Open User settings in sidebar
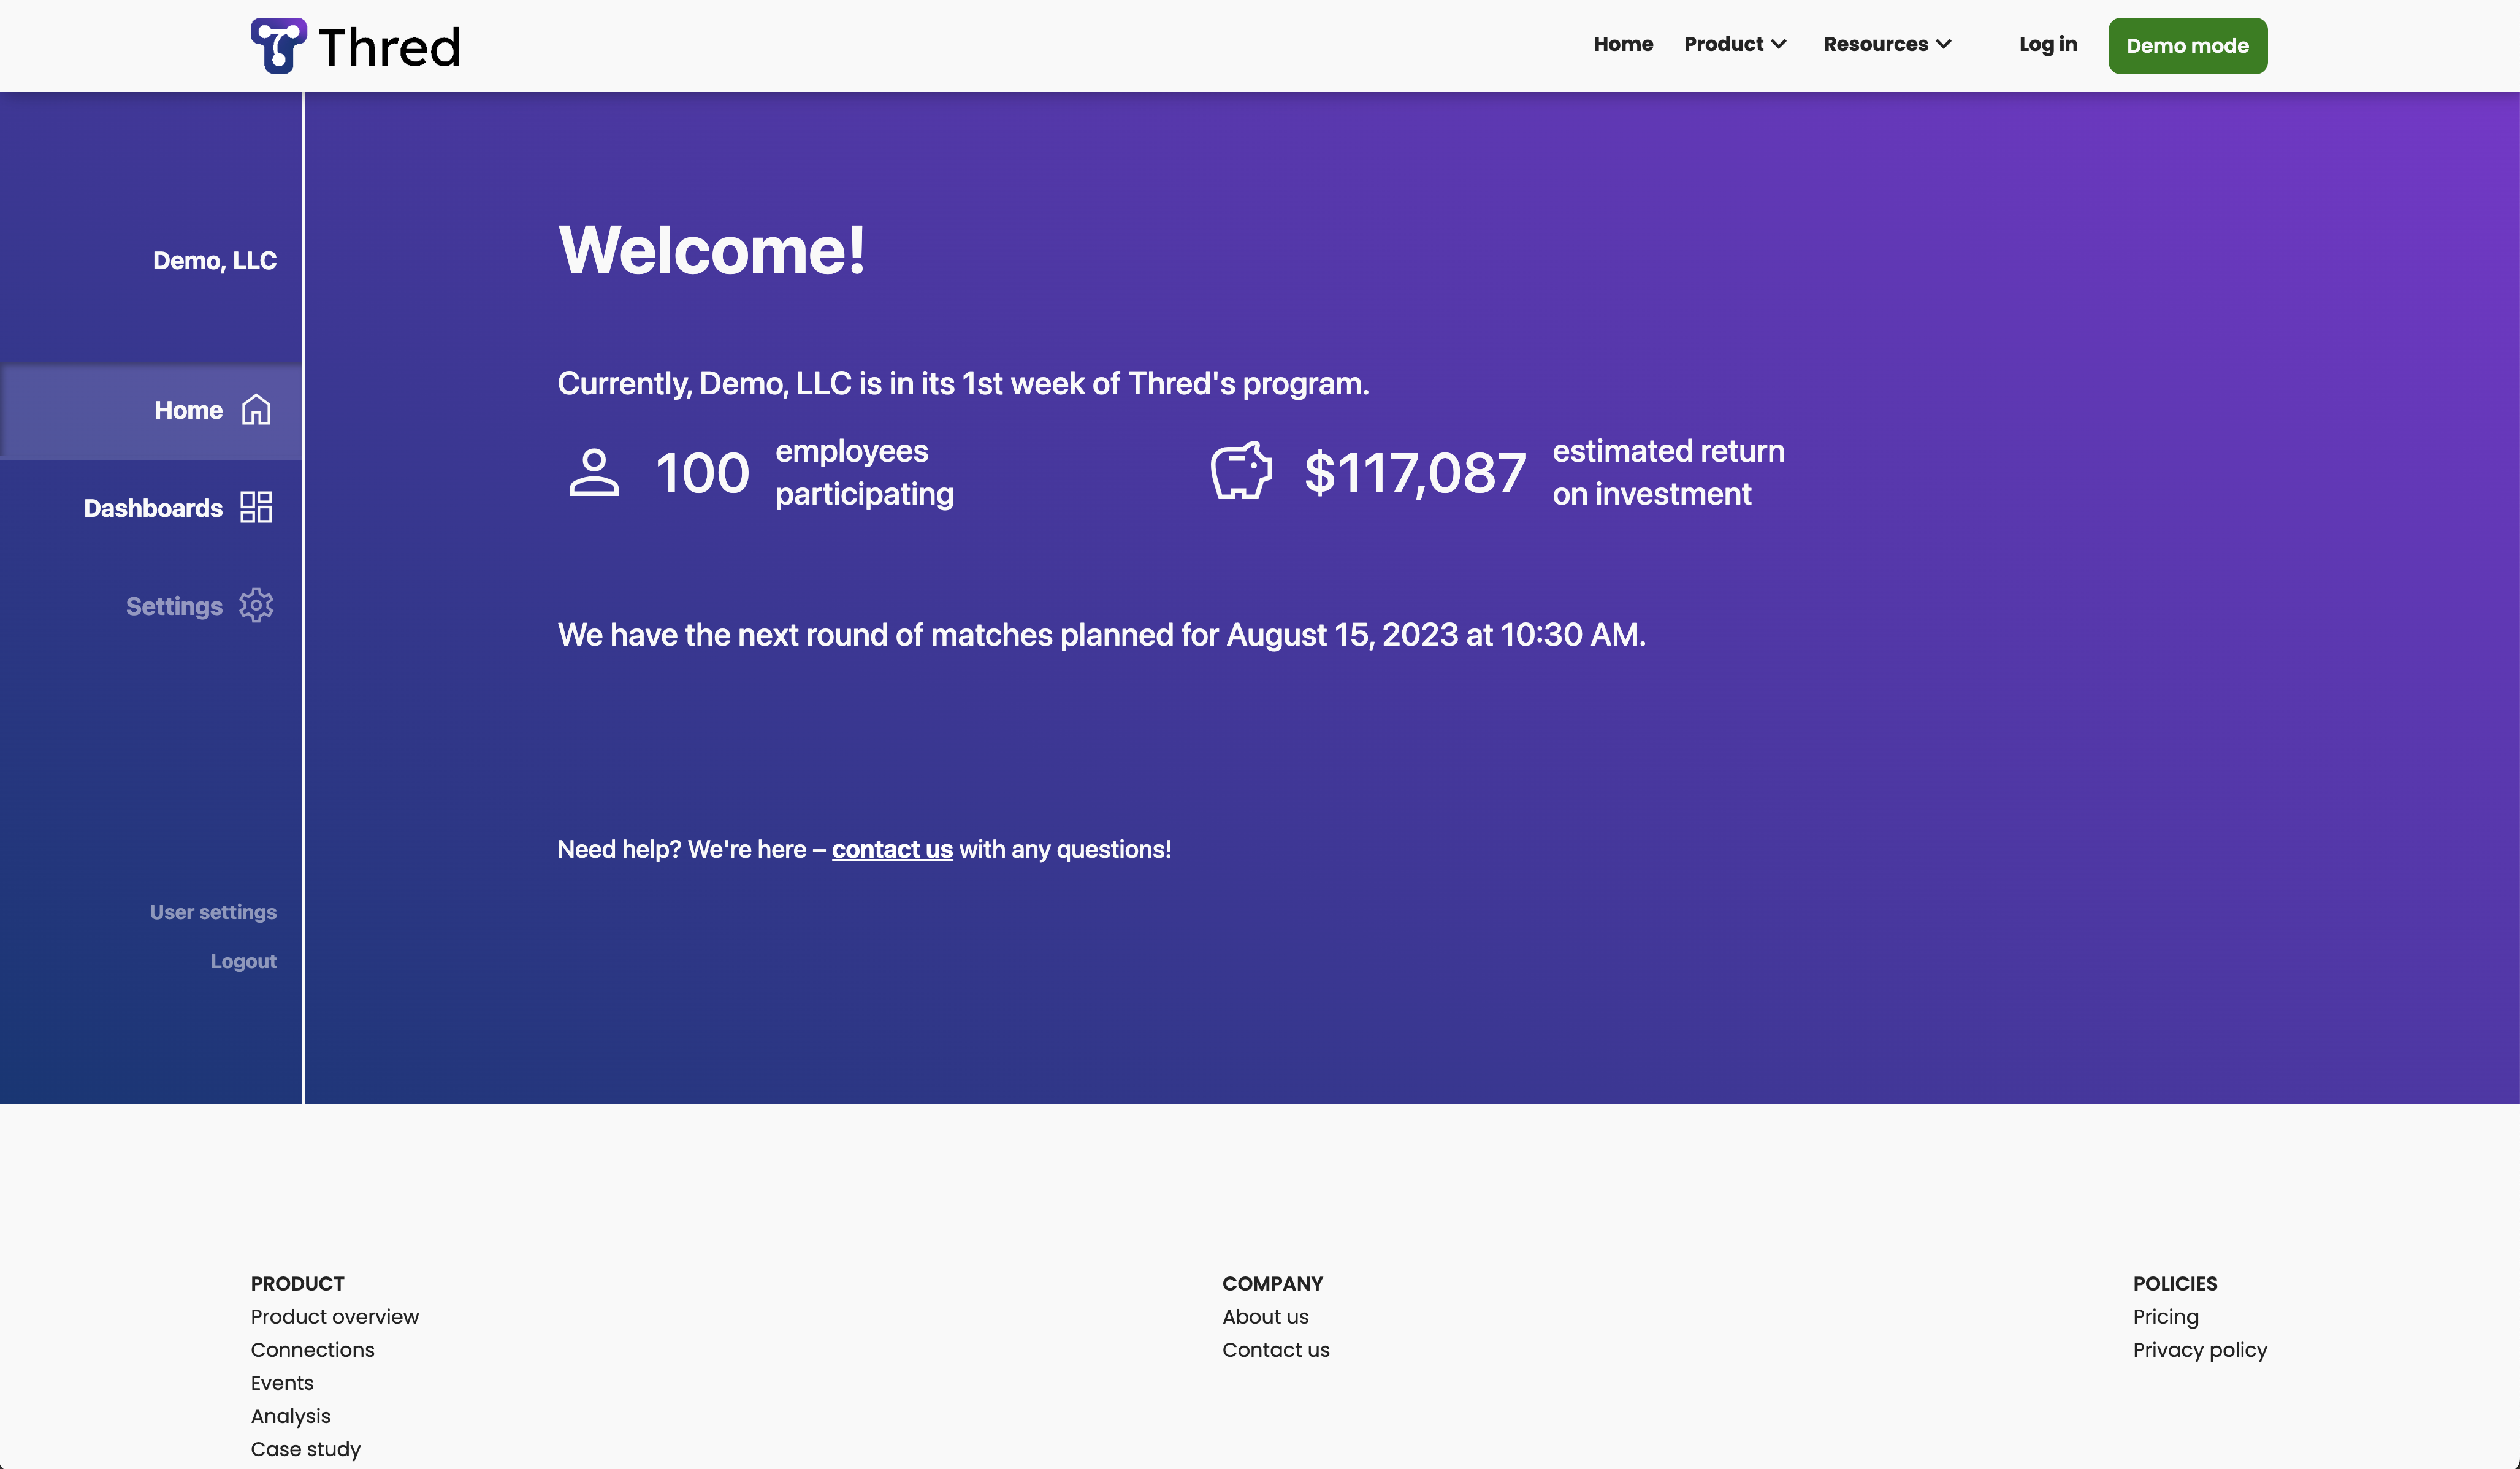This screenshot has width=2520, height=1469. [213, 912]
